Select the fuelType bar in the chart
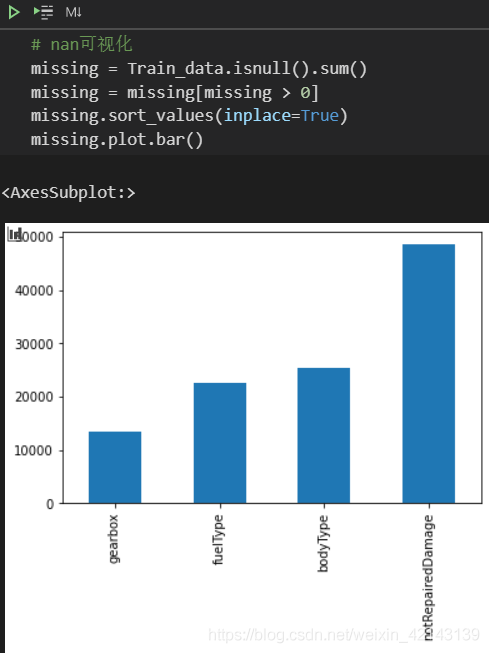This screenshot has height=653, width=489. pos(220,443)
